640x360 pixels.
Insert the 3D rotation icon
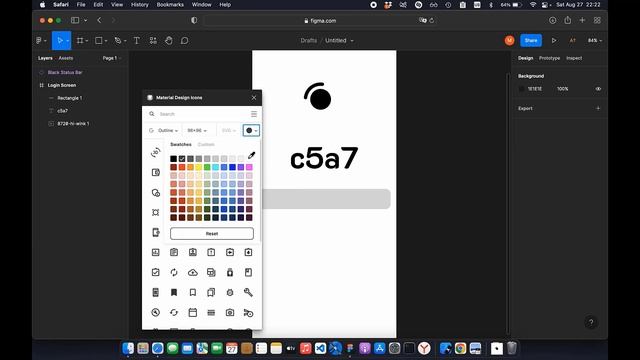[156, 153]
